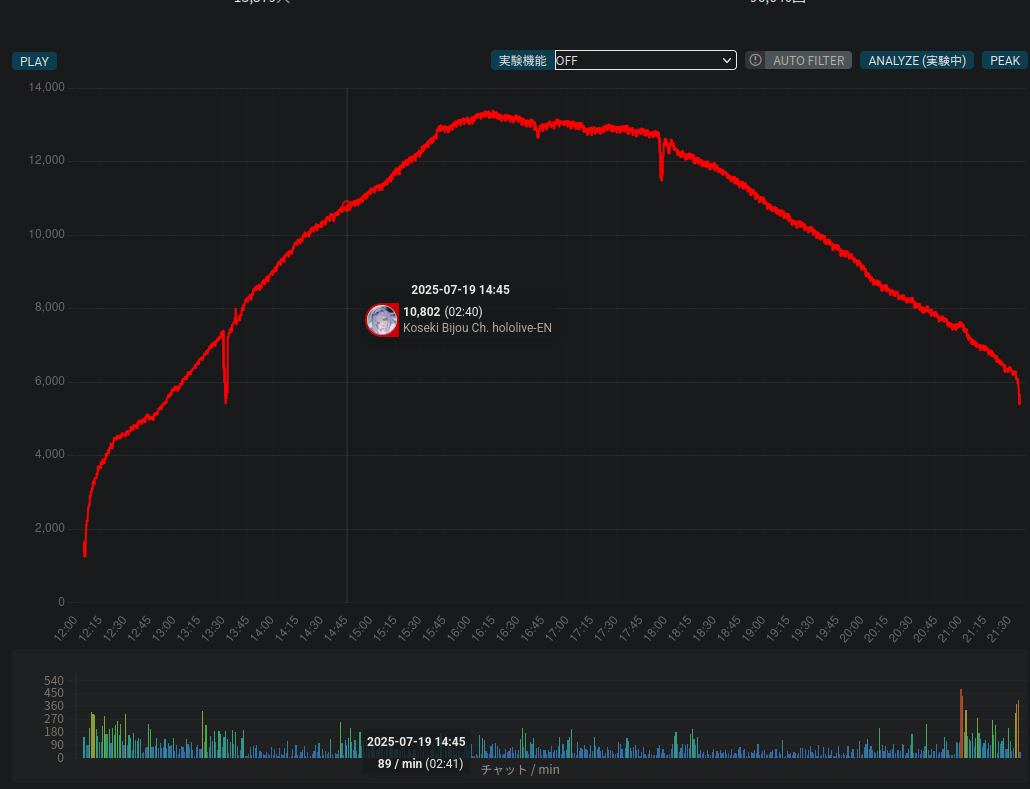Click the 実験機能 label
The height and width of the screenshot is (789, 1030).
click(522, 60)
